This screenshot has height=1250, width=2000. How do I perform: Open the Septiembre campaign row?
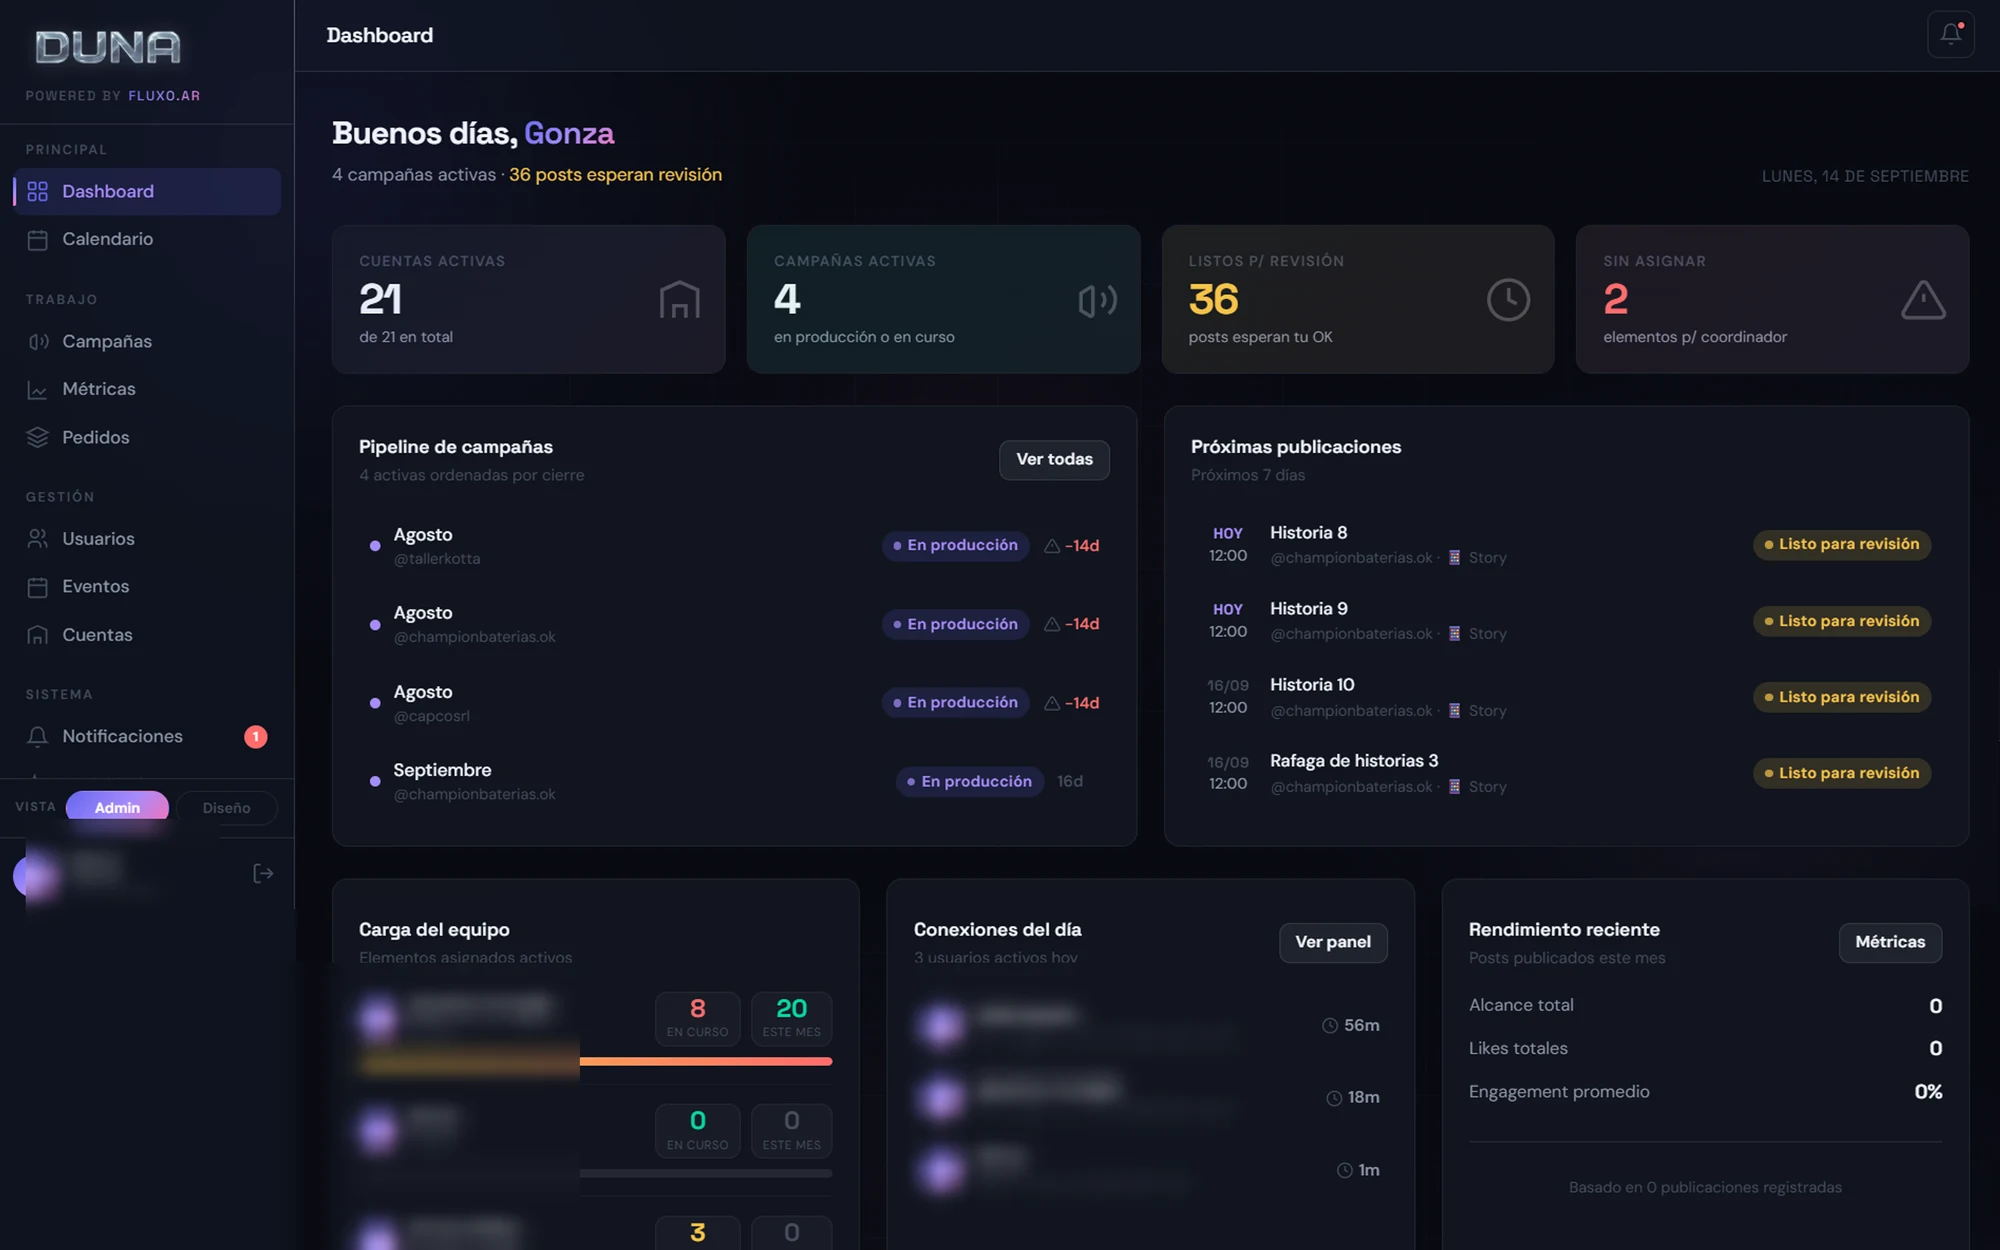(x=734, y=781)
